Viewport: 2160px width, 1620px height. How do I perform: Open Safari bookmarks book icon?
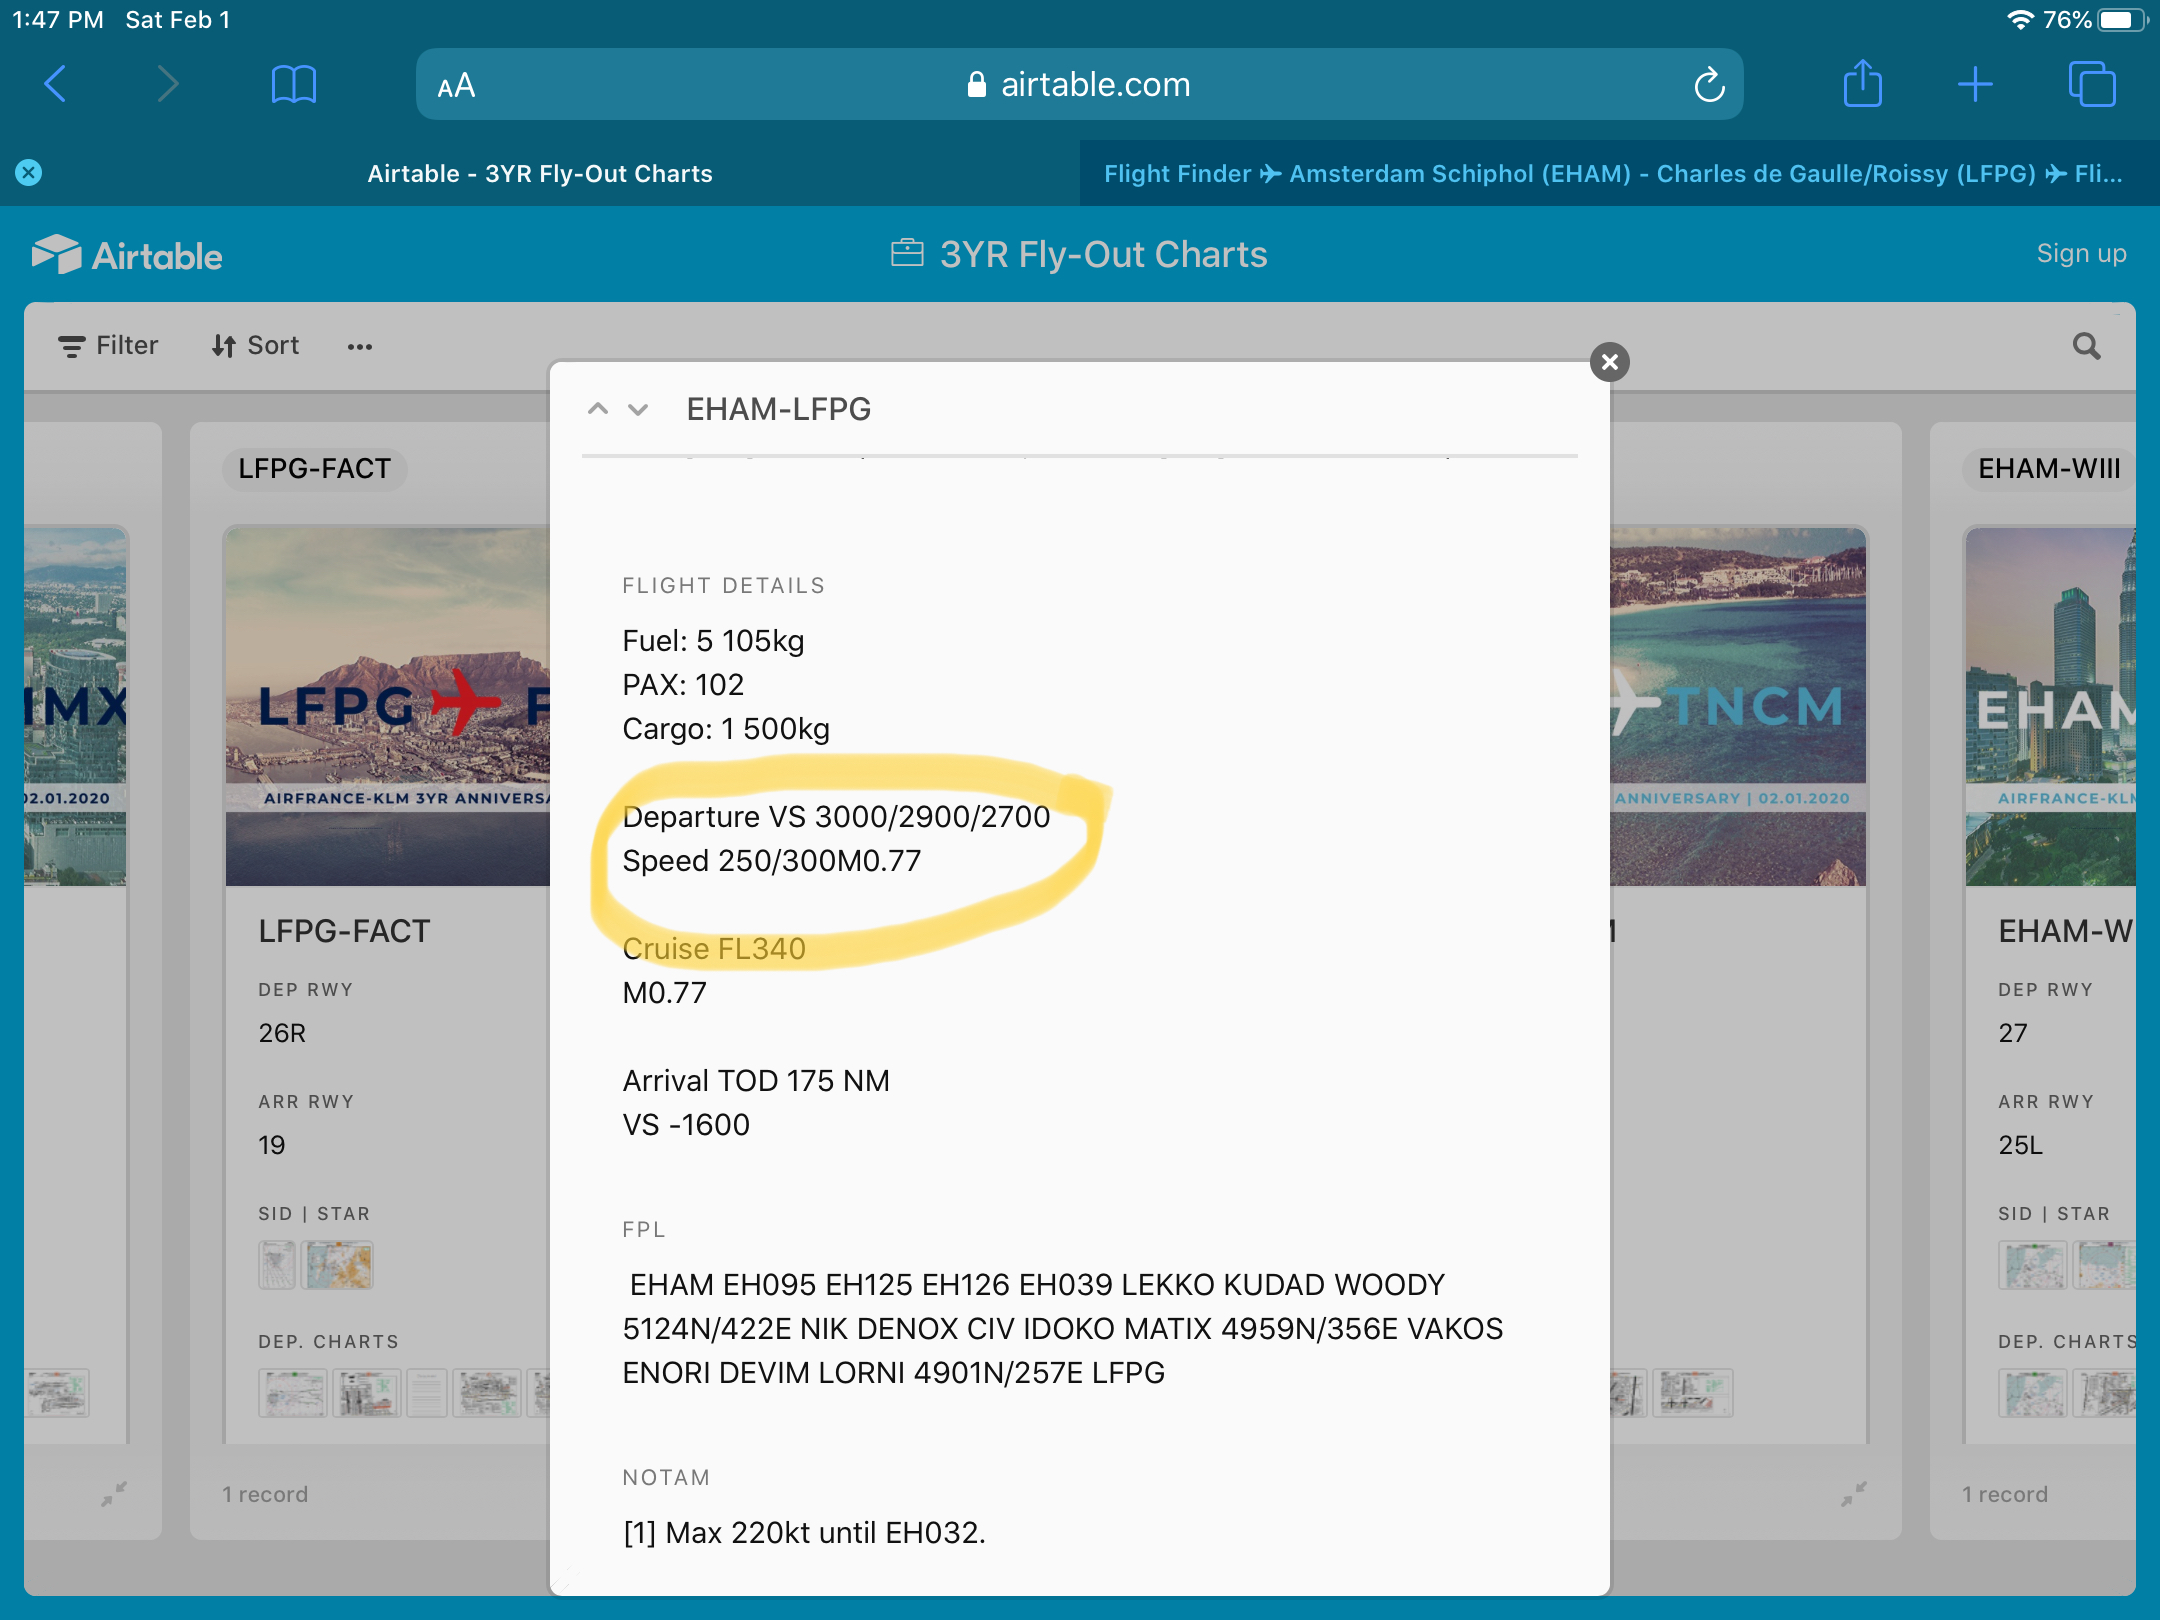(x=293, y=84)
